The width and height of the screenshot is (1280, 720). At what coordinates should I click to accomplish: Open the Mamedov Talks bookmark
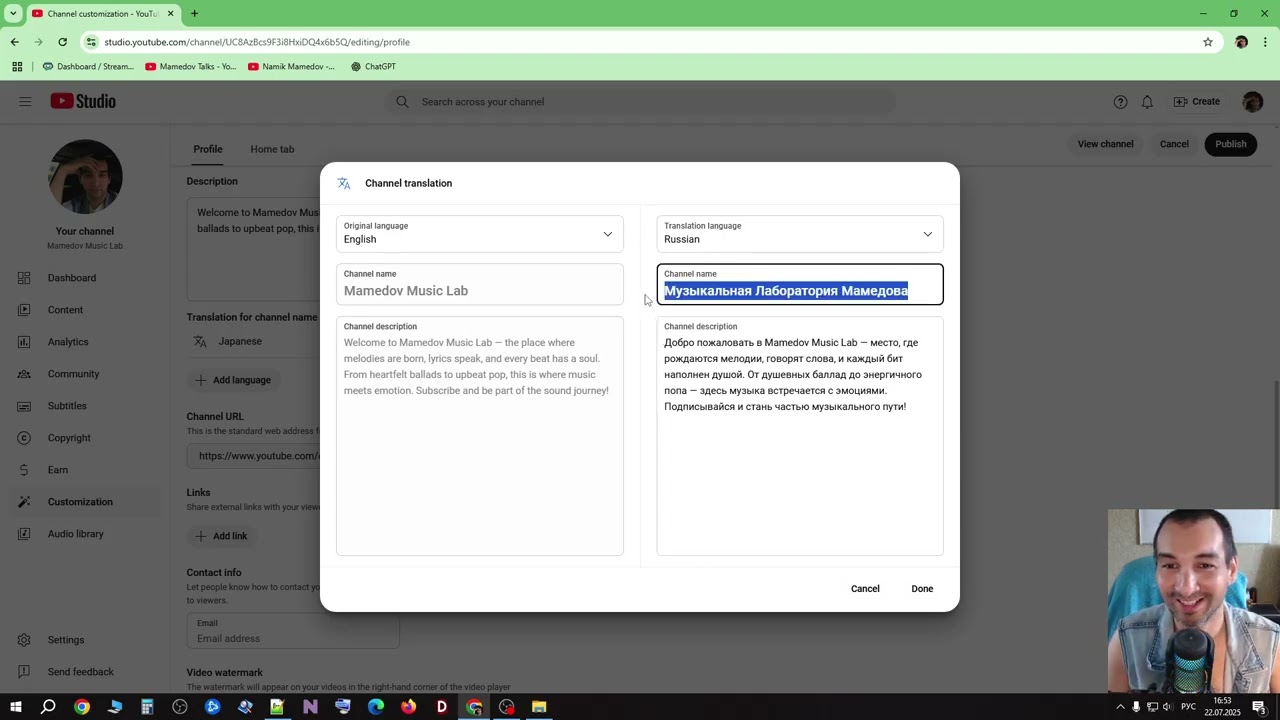click(191, 67)
